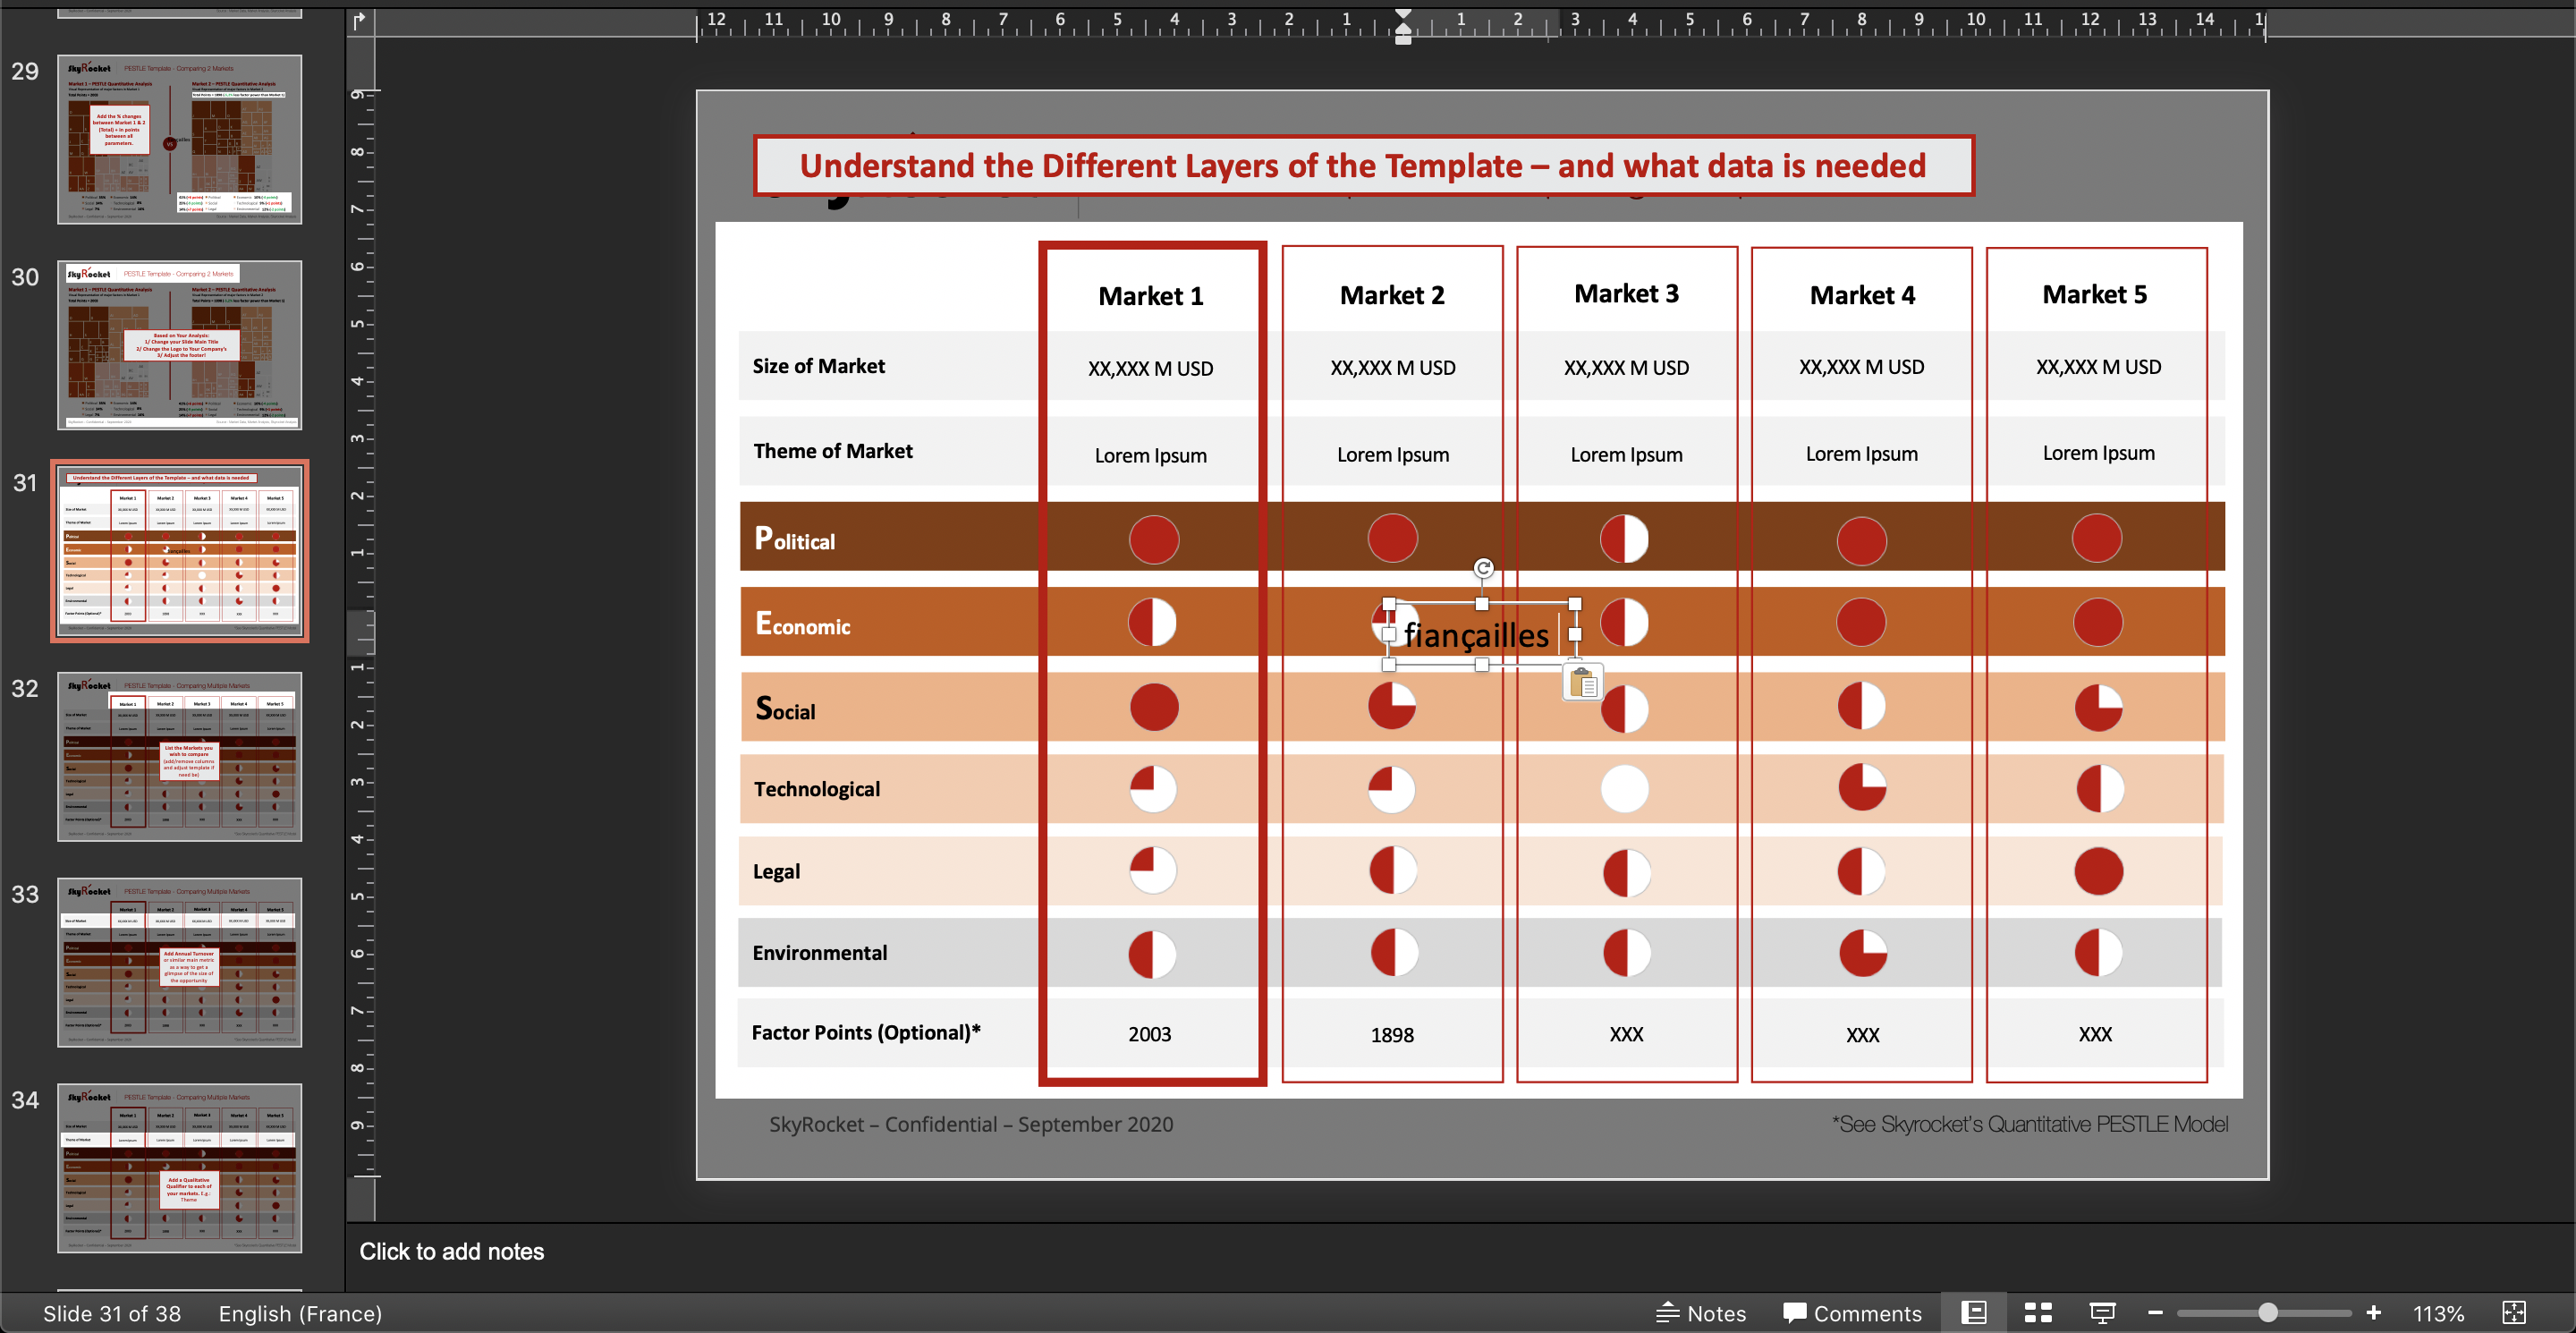
Task: Click the SkyRocket Confidential footer text
Action: [971, 1124]
